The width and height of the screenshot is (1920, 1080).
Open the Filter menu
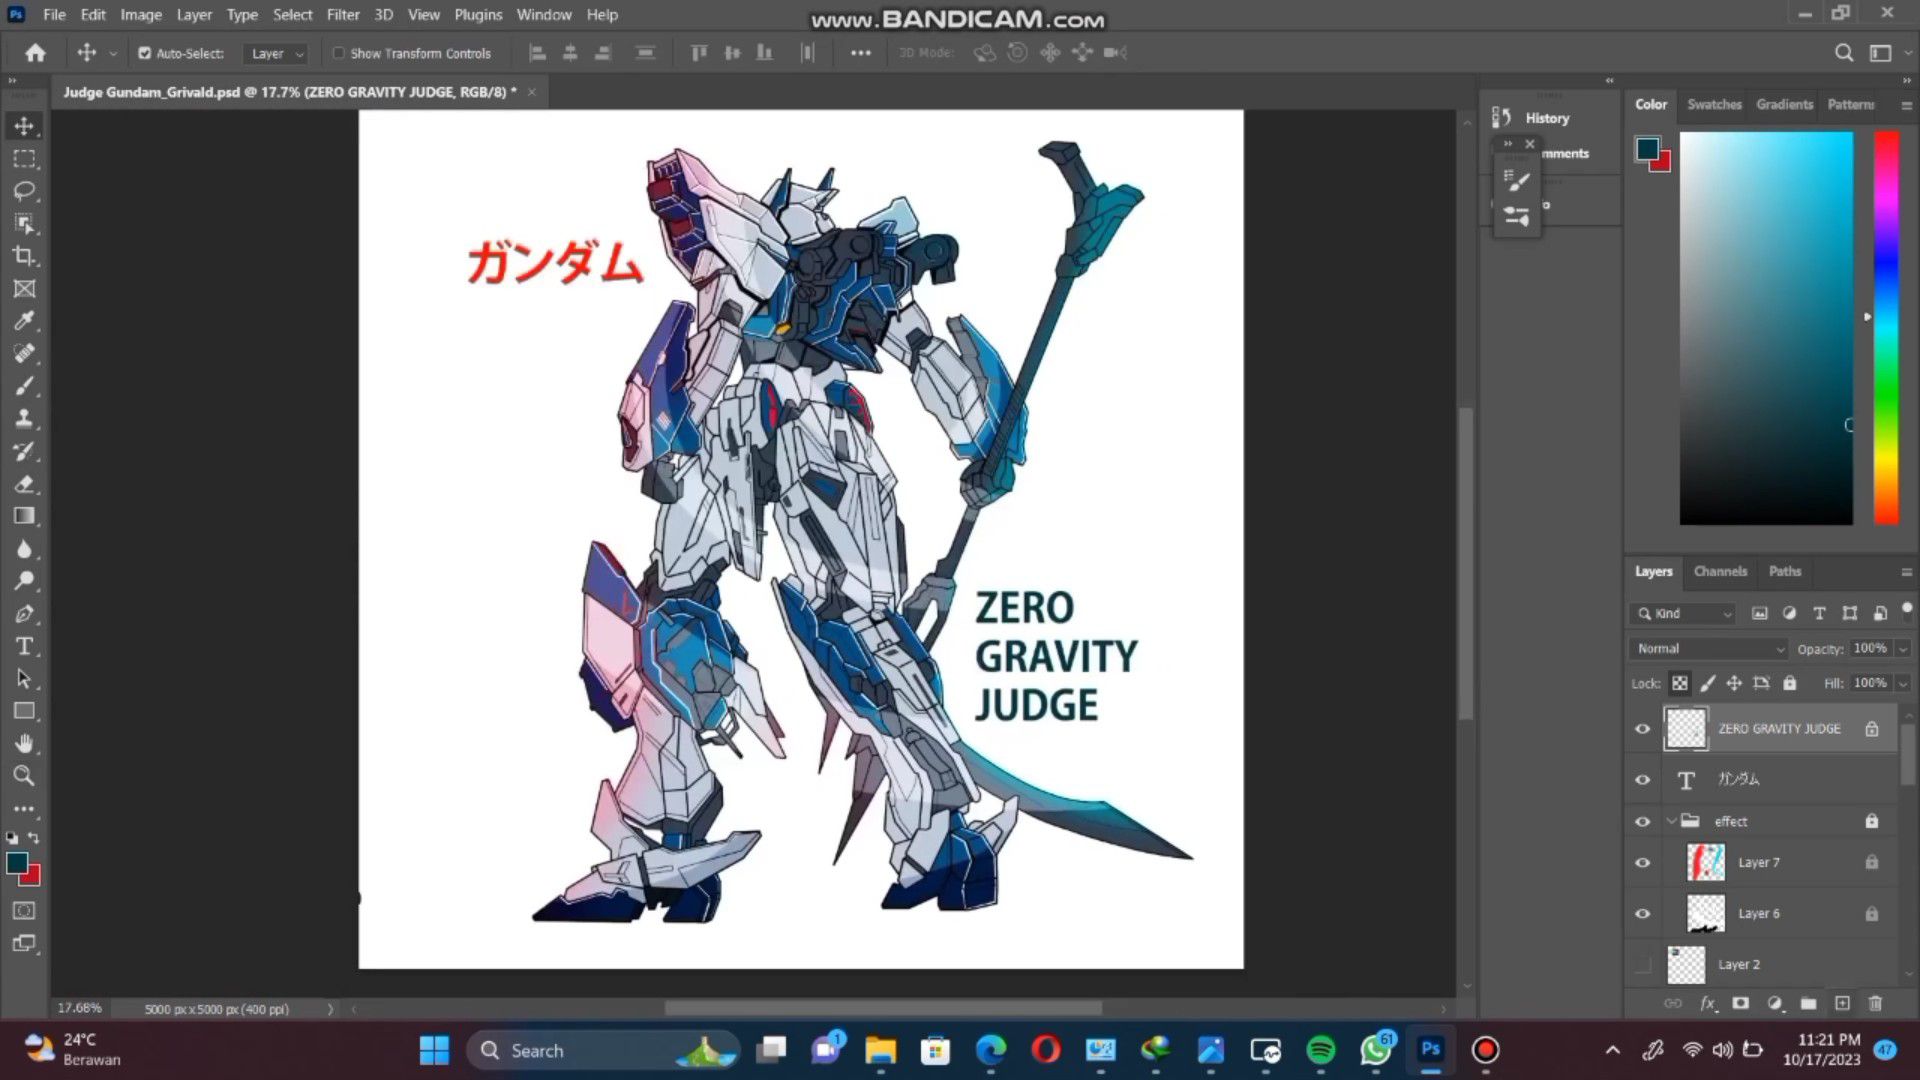[343, 15]
